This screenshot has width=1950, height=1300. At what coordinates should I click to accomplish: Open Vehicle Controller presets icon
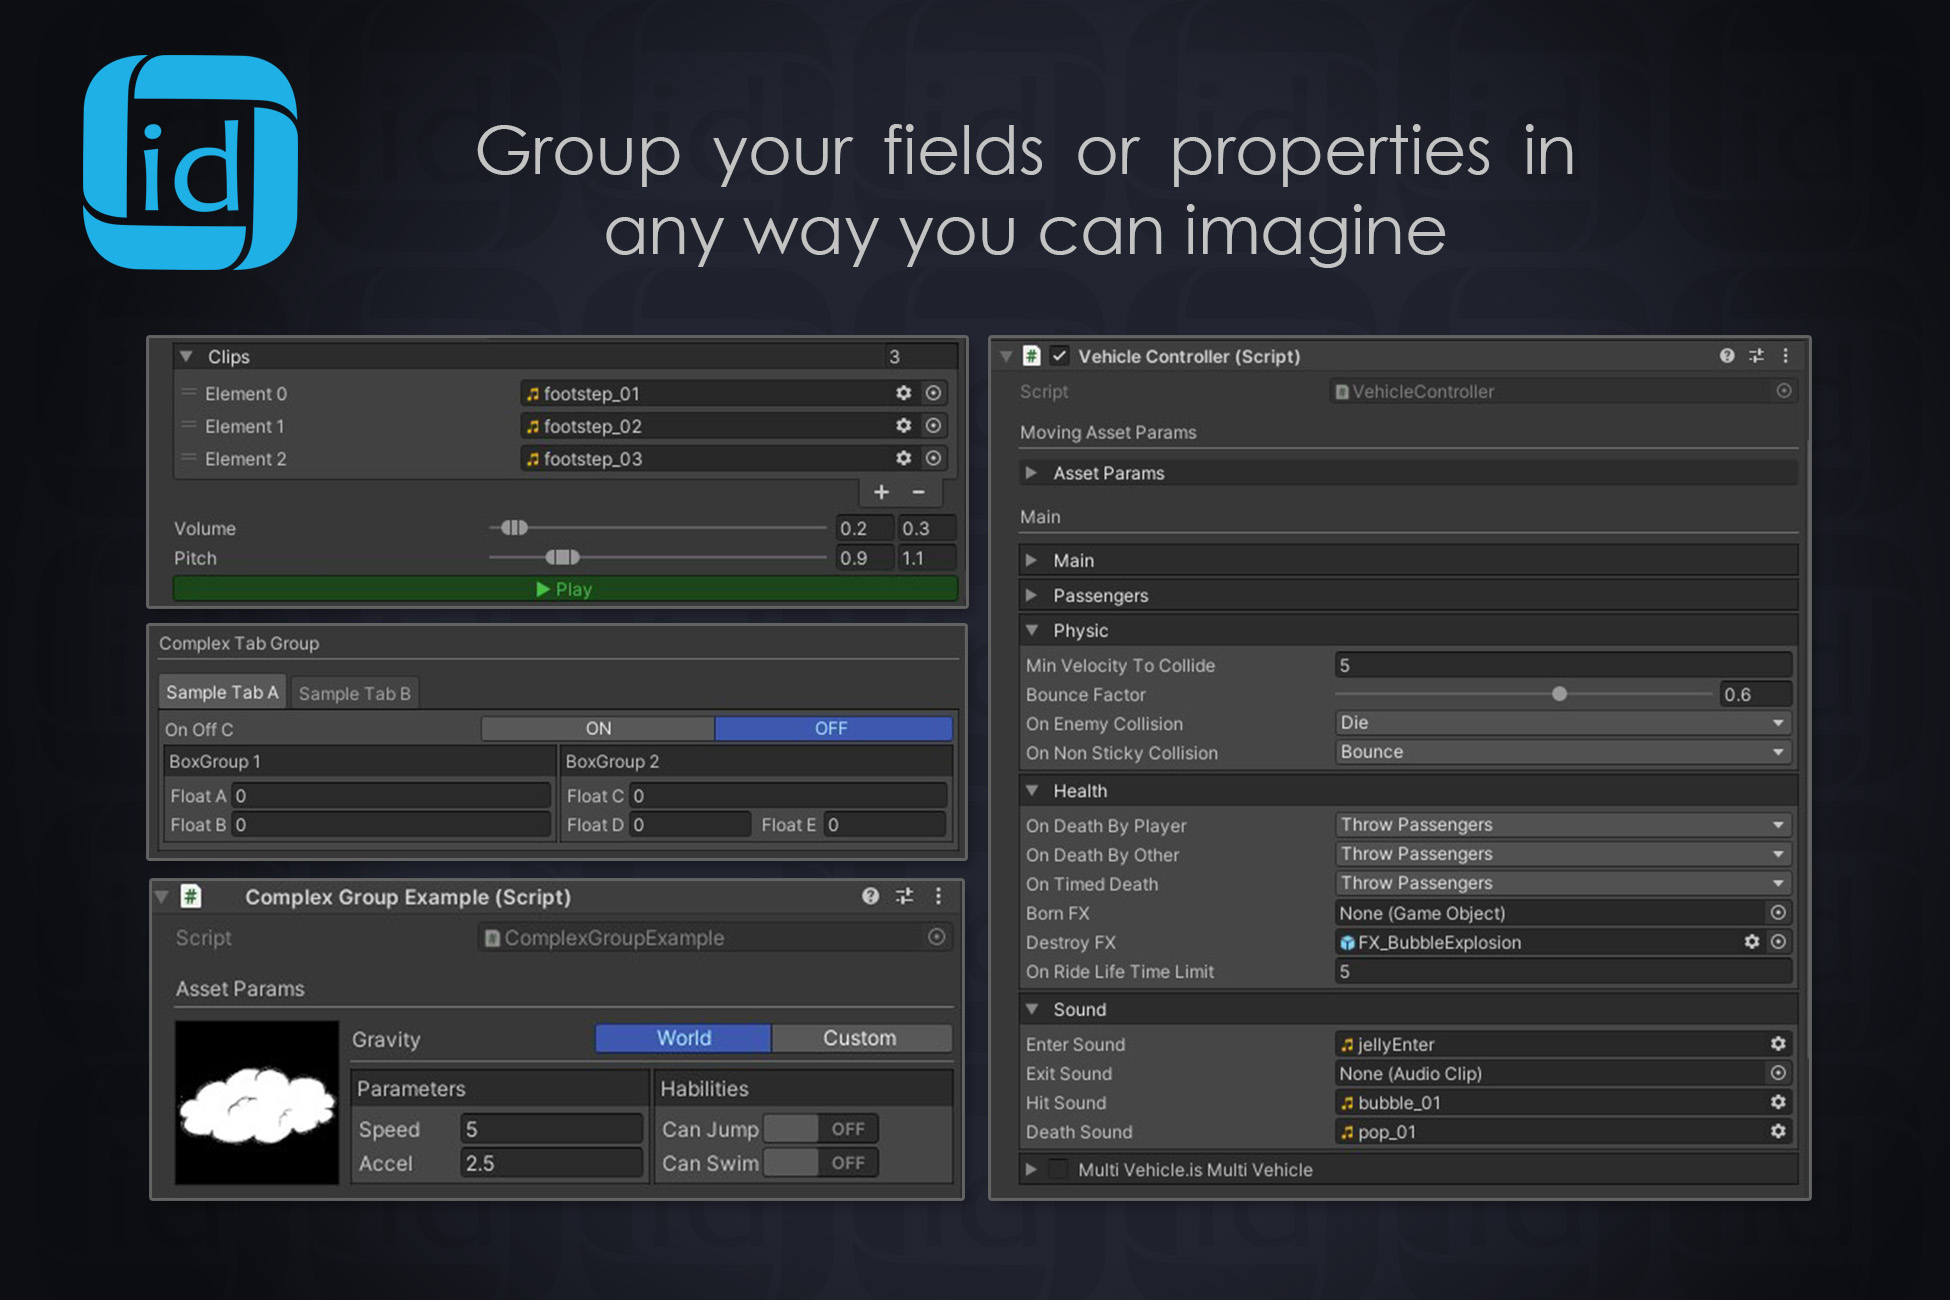pyautogui.click(x=1756, y=356)
